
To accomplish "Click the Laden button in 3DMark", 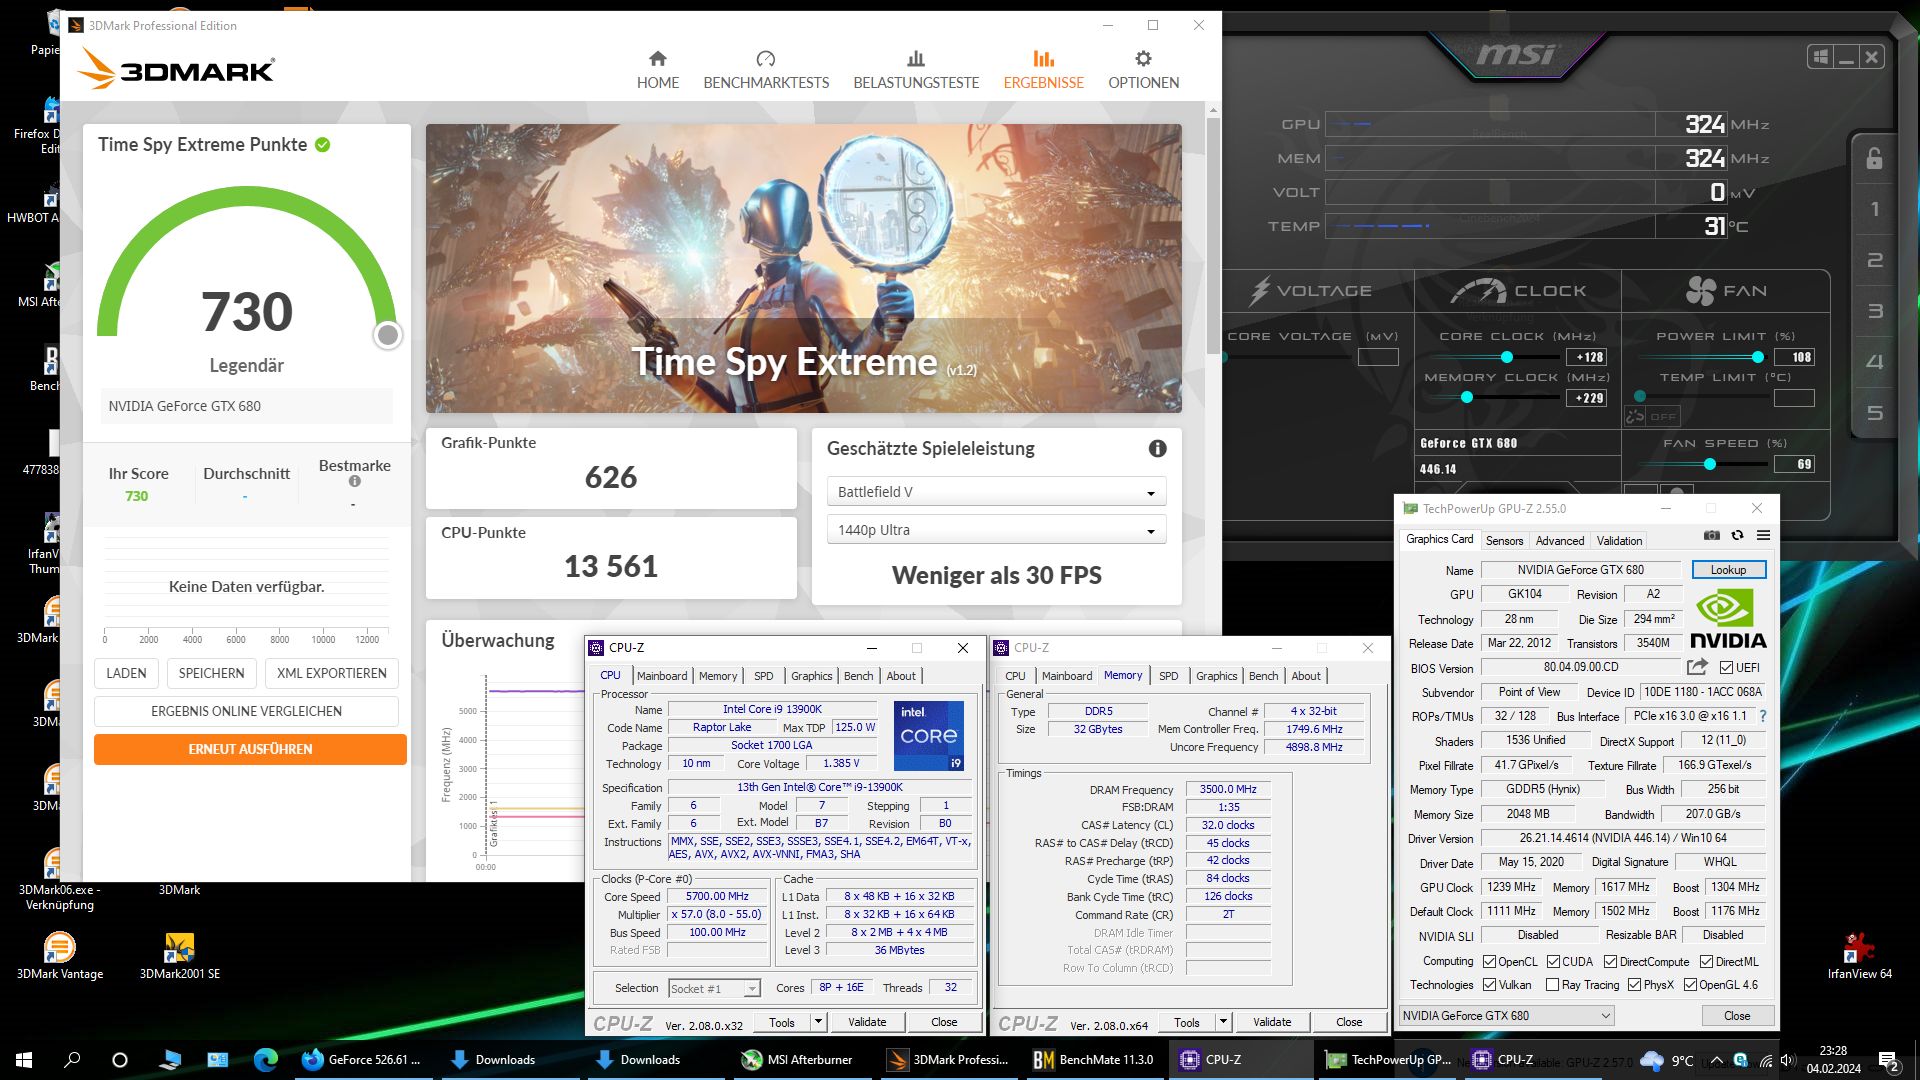I will point(126,673).
